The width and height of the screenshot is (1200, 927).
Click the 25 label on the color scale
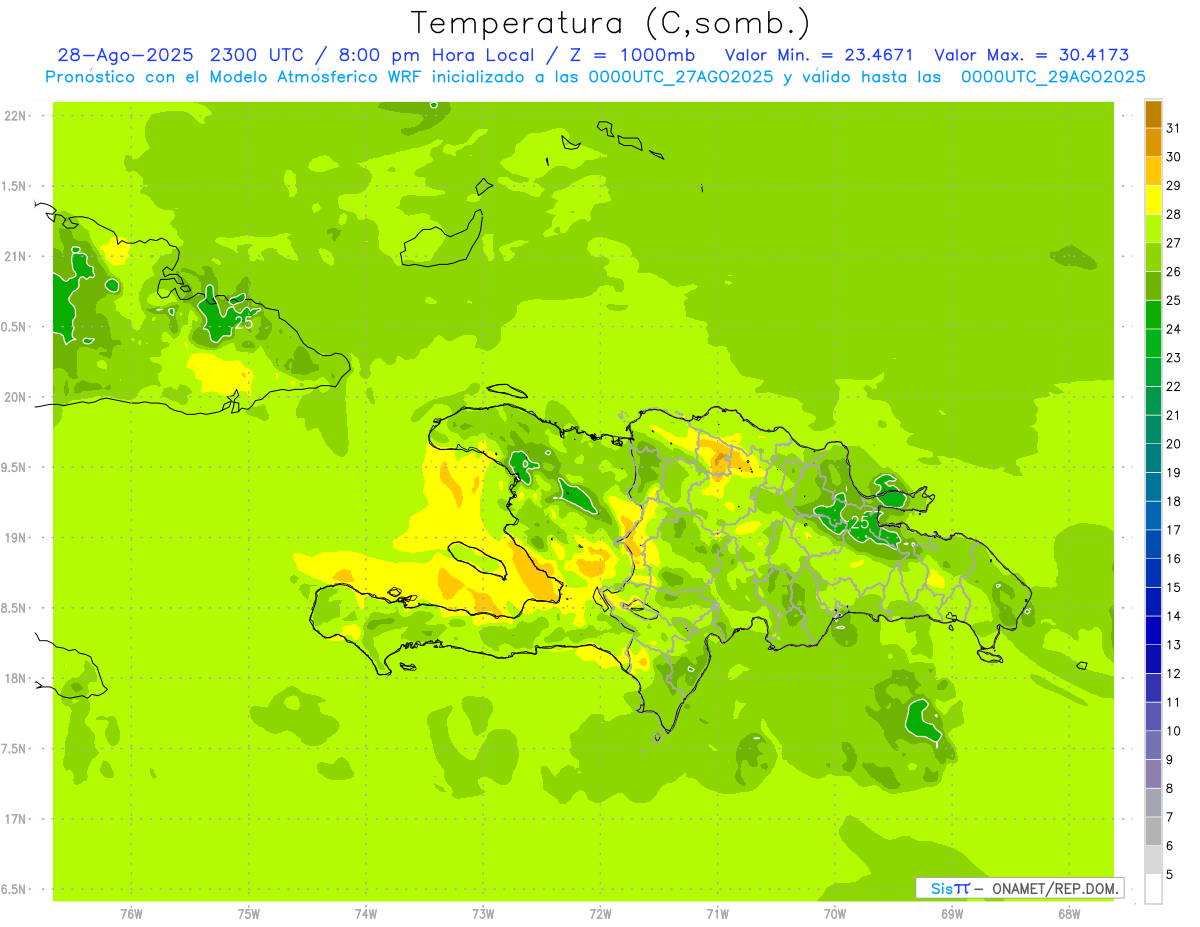point(1174,300)
